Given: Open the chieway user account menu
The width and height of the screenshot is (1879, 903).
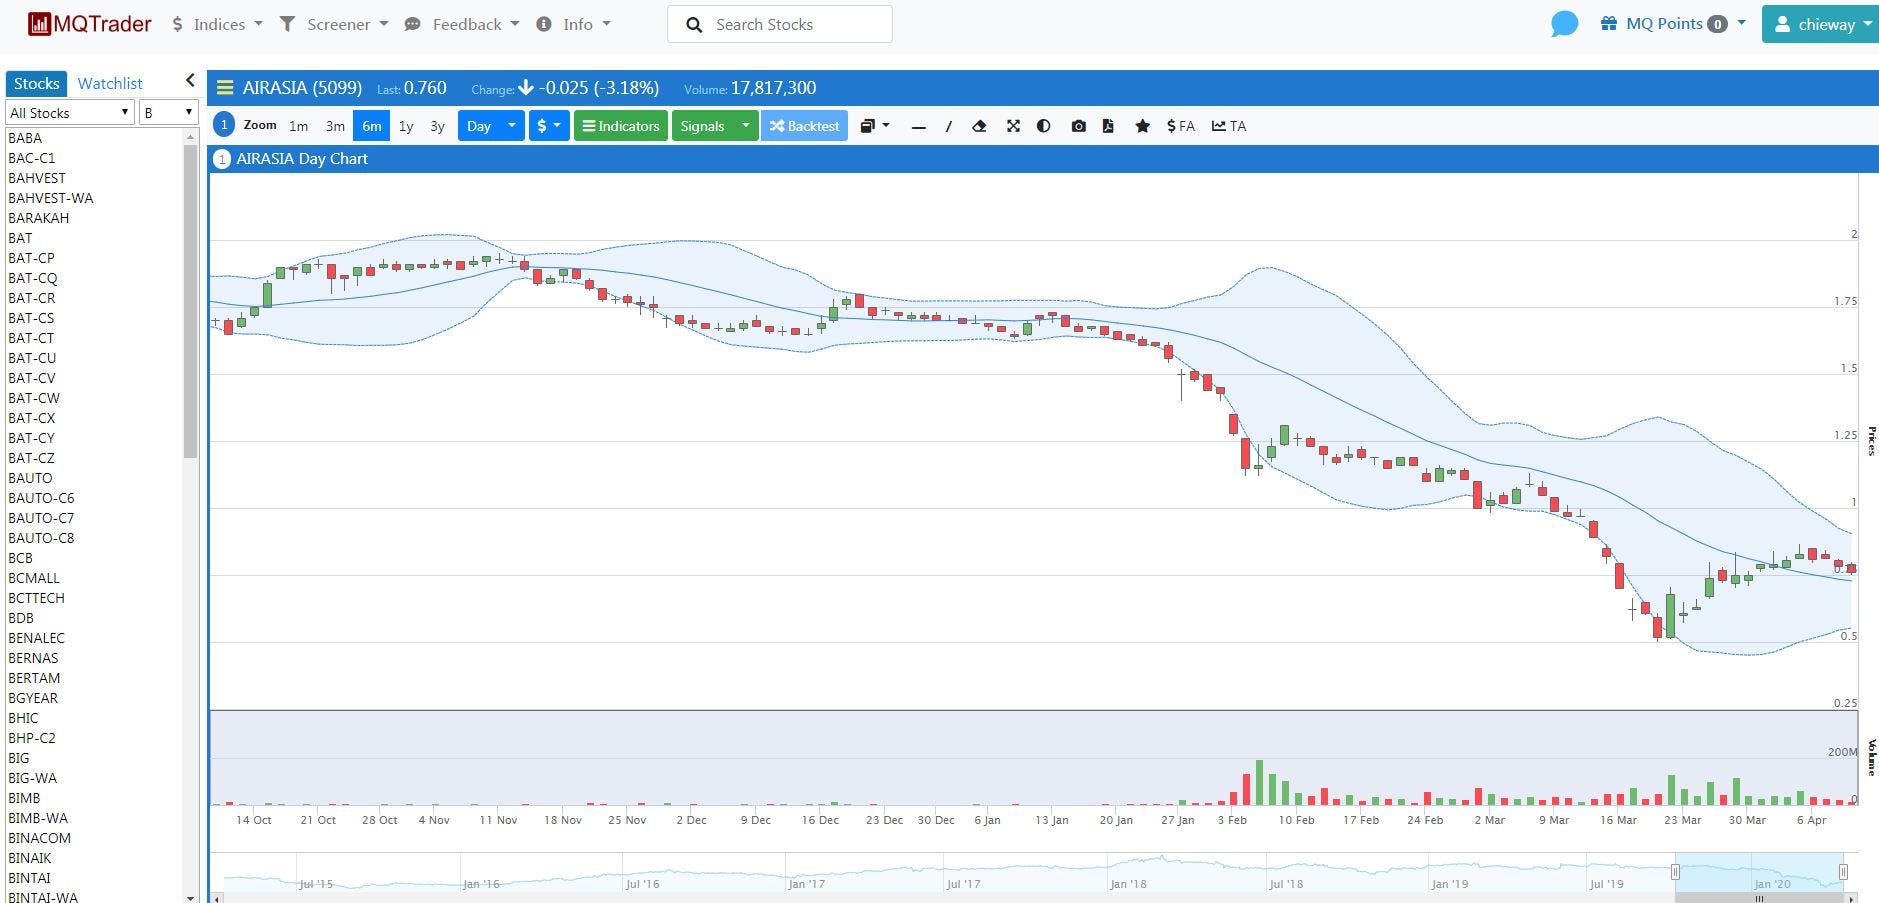Looking at the screenshot, I should coord(1823,24).
